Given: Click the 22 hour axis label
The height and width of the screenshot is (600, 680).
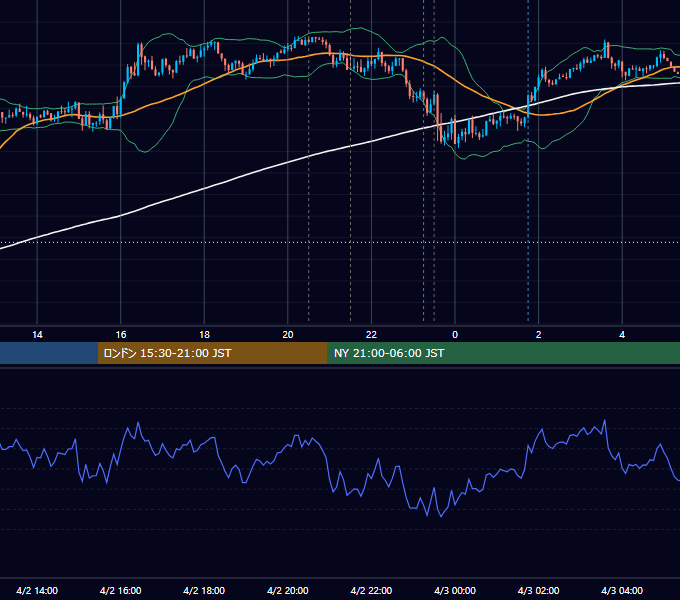Looking at the screenshot, I should click(371, 335).
